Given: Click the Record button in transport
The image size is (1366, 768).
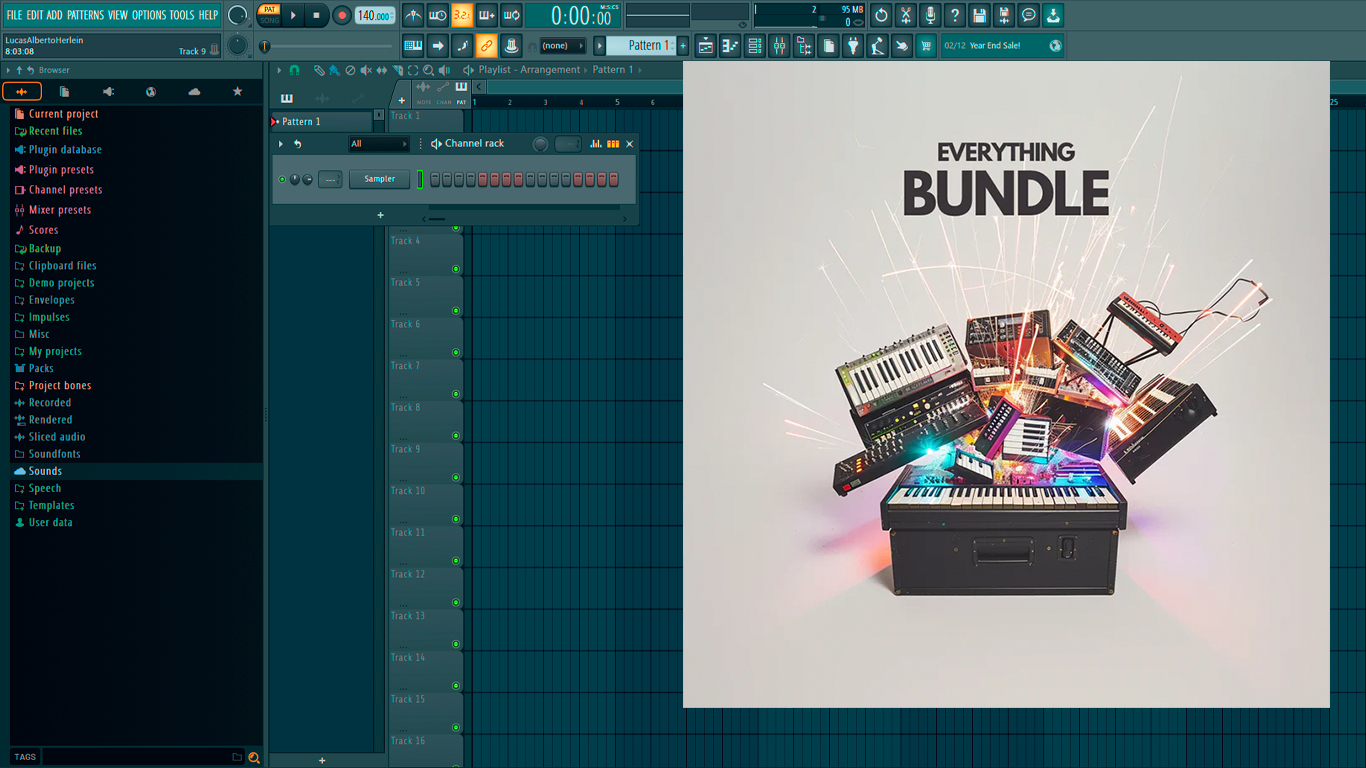Looking at the screenshot, I should [x=341, y=15].
